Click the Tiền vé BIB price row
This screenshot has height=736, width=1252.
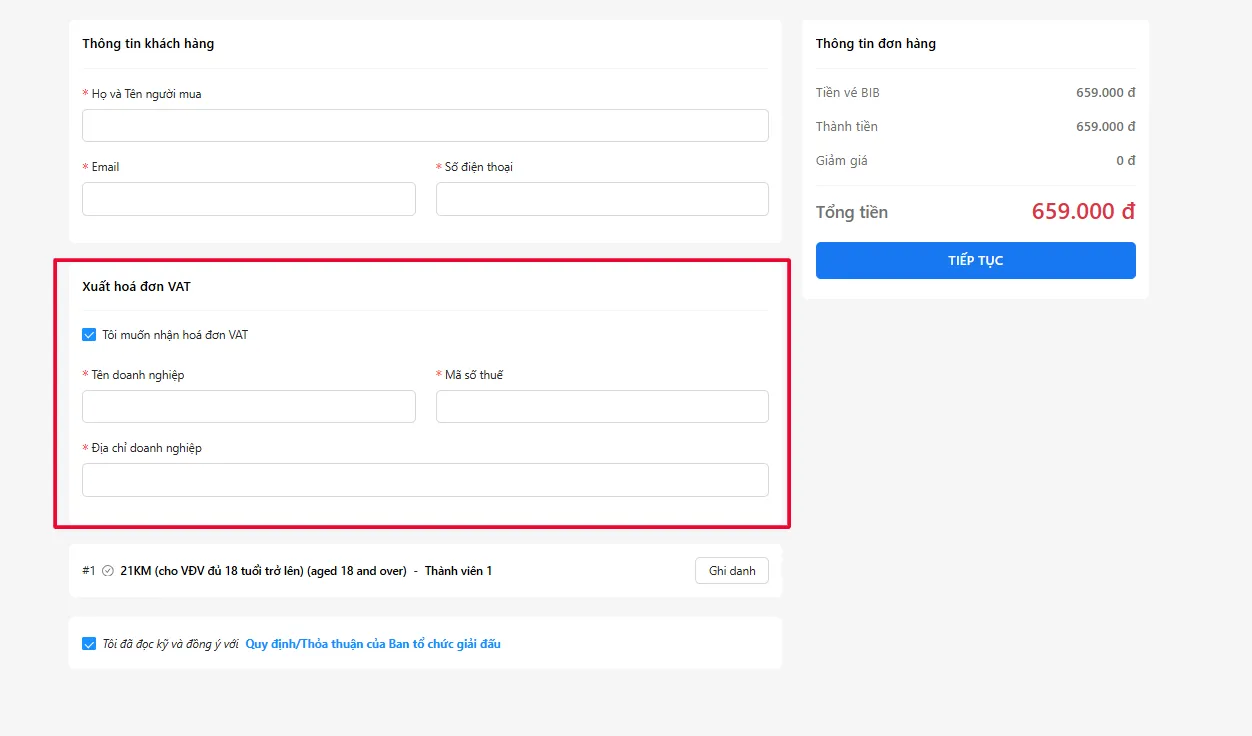pos(975,93)
